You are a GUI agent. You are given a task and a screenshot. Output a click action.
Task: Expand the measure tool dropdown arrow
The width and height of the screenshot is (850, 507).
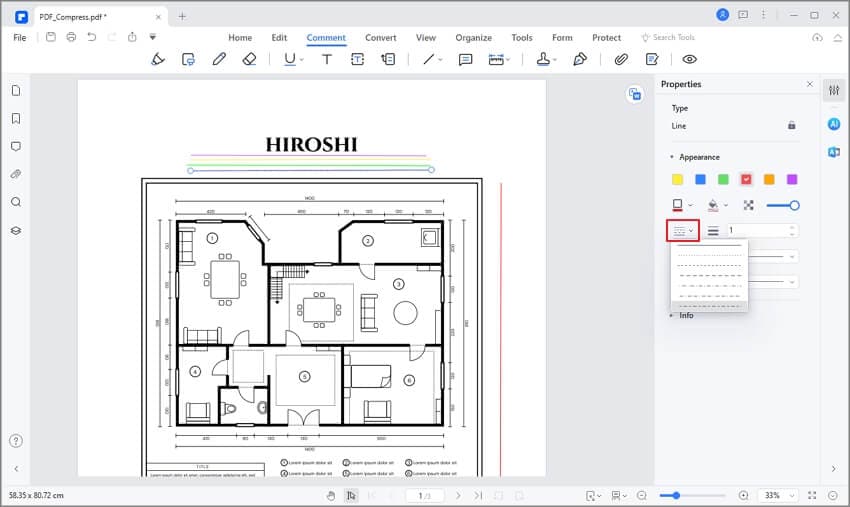508,60
